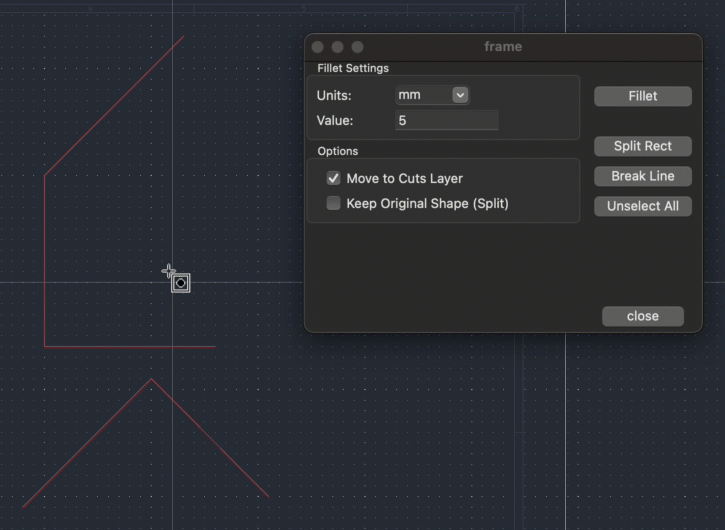Open the Units mm dropdown
The image size is (725, 530).
[433, 95]
